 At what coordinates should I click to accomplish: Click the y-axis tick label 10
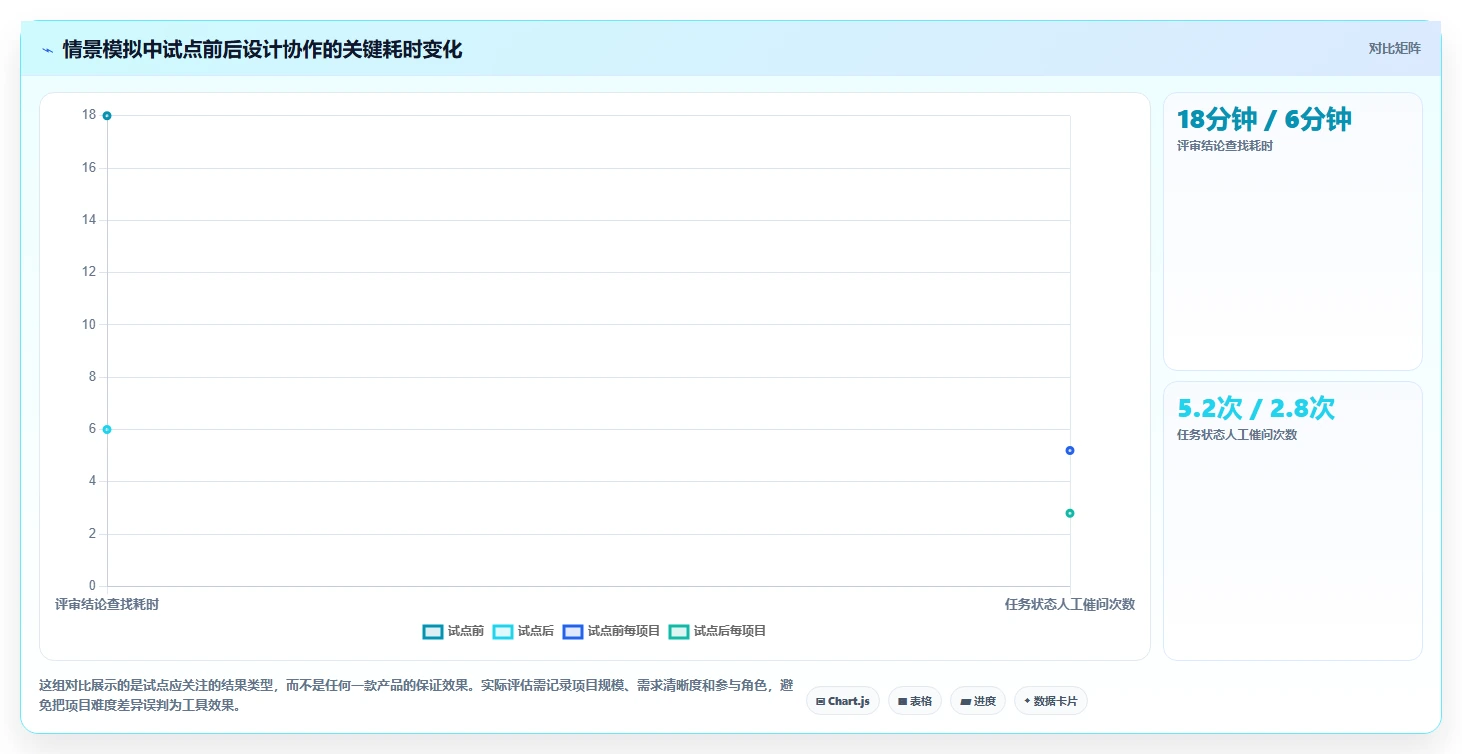pos(89,324)
